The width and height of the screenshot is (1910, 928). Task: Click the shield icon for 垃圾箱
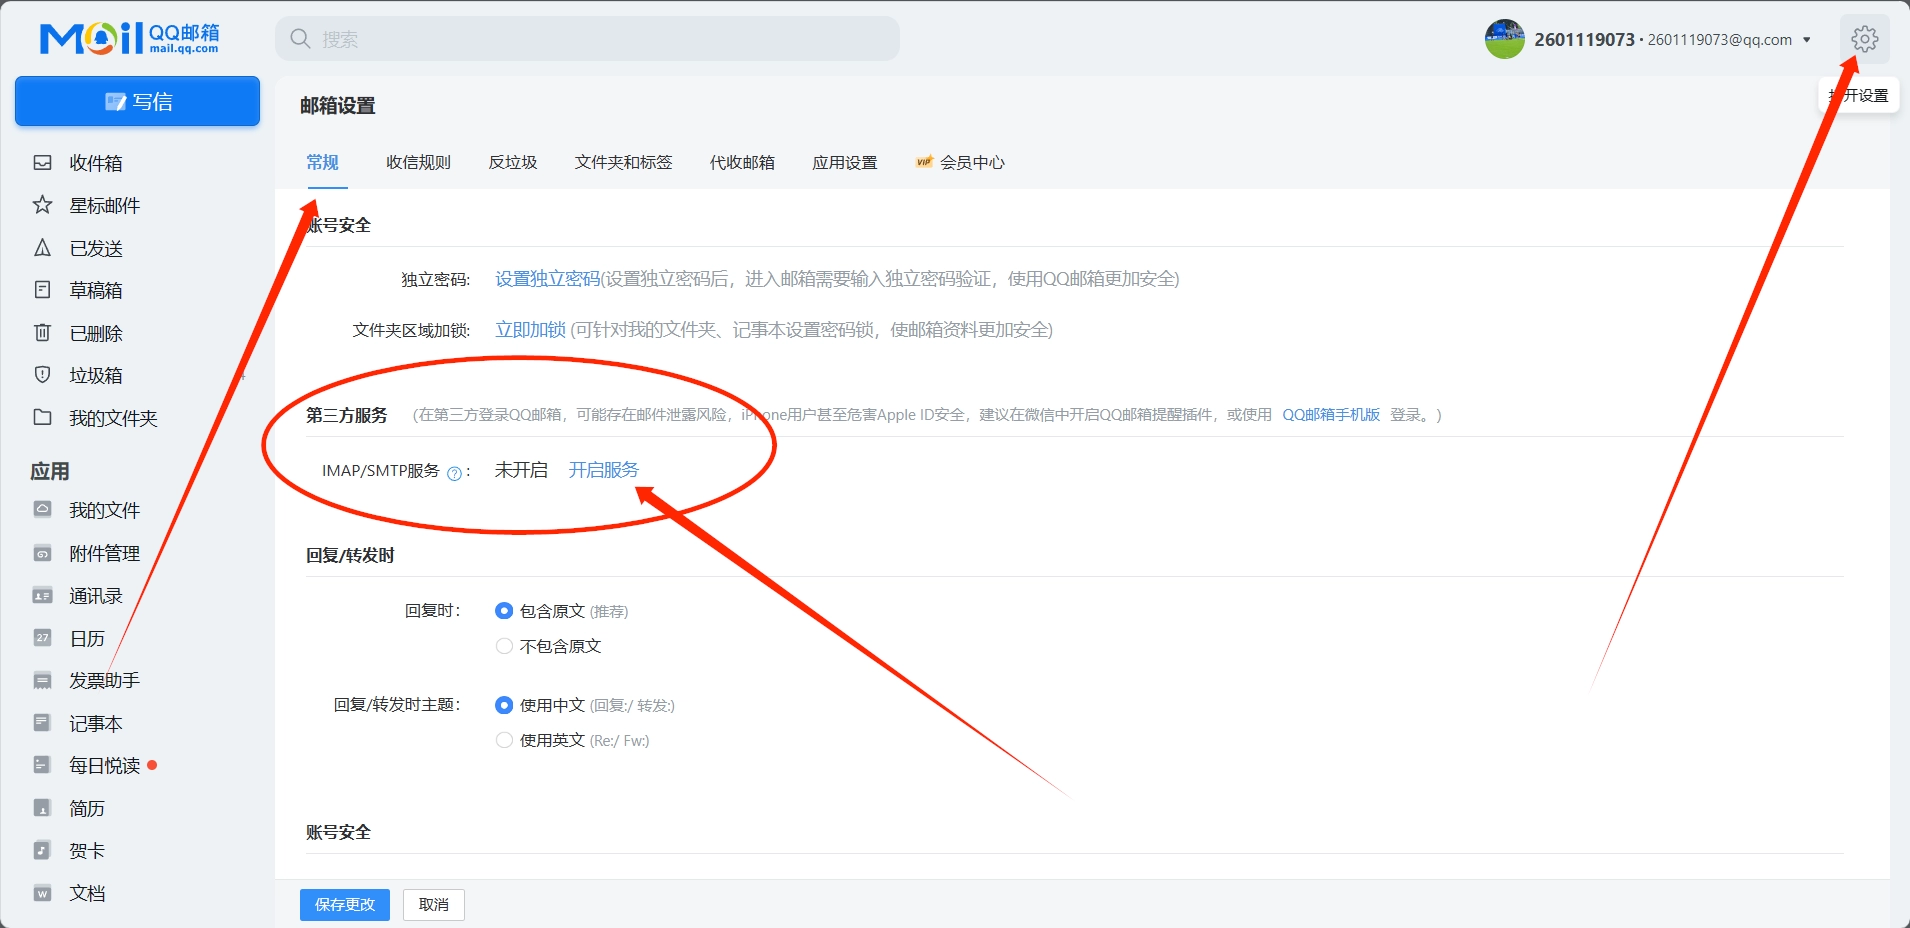pos(42,375)
